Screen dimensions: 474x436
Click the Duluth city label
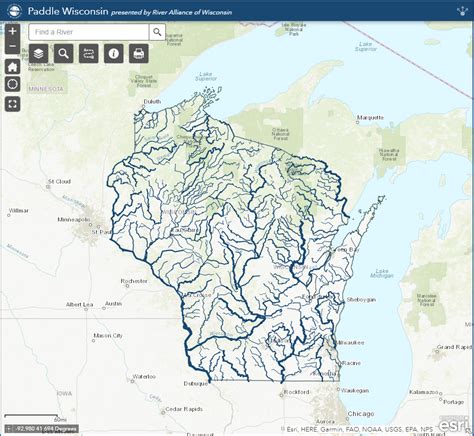[x=152, y=101]
